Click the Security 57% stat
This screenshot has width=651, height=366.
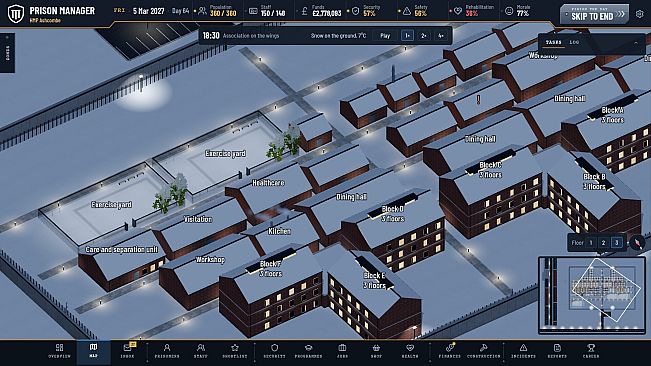pos(367,11)
